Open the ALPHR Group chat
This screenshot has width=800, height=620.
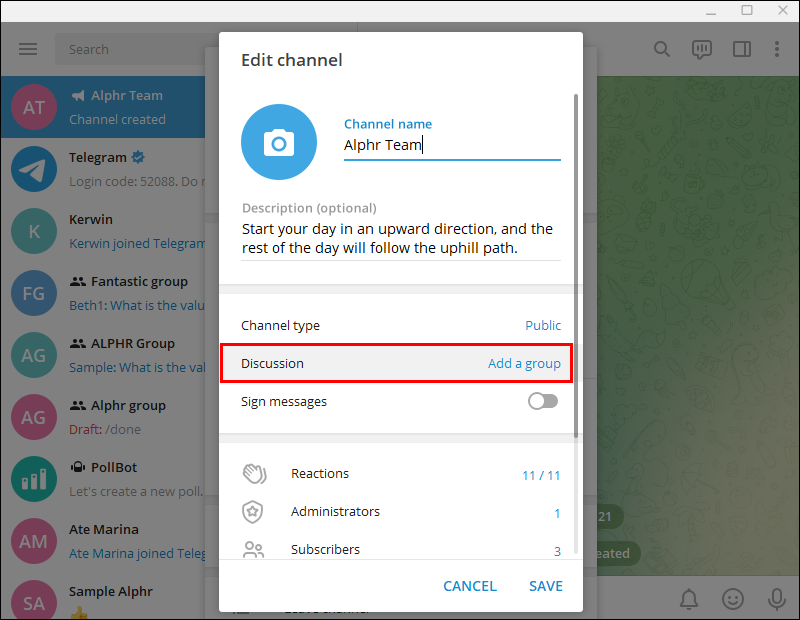tap(103, 355)
